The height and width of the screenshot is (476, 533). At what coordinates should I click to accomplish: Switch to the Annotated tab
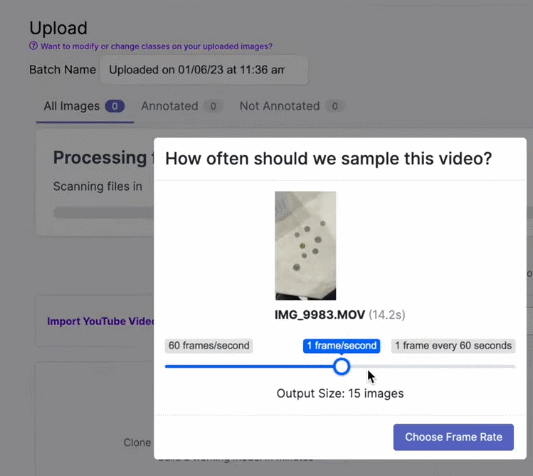point(182,106)
